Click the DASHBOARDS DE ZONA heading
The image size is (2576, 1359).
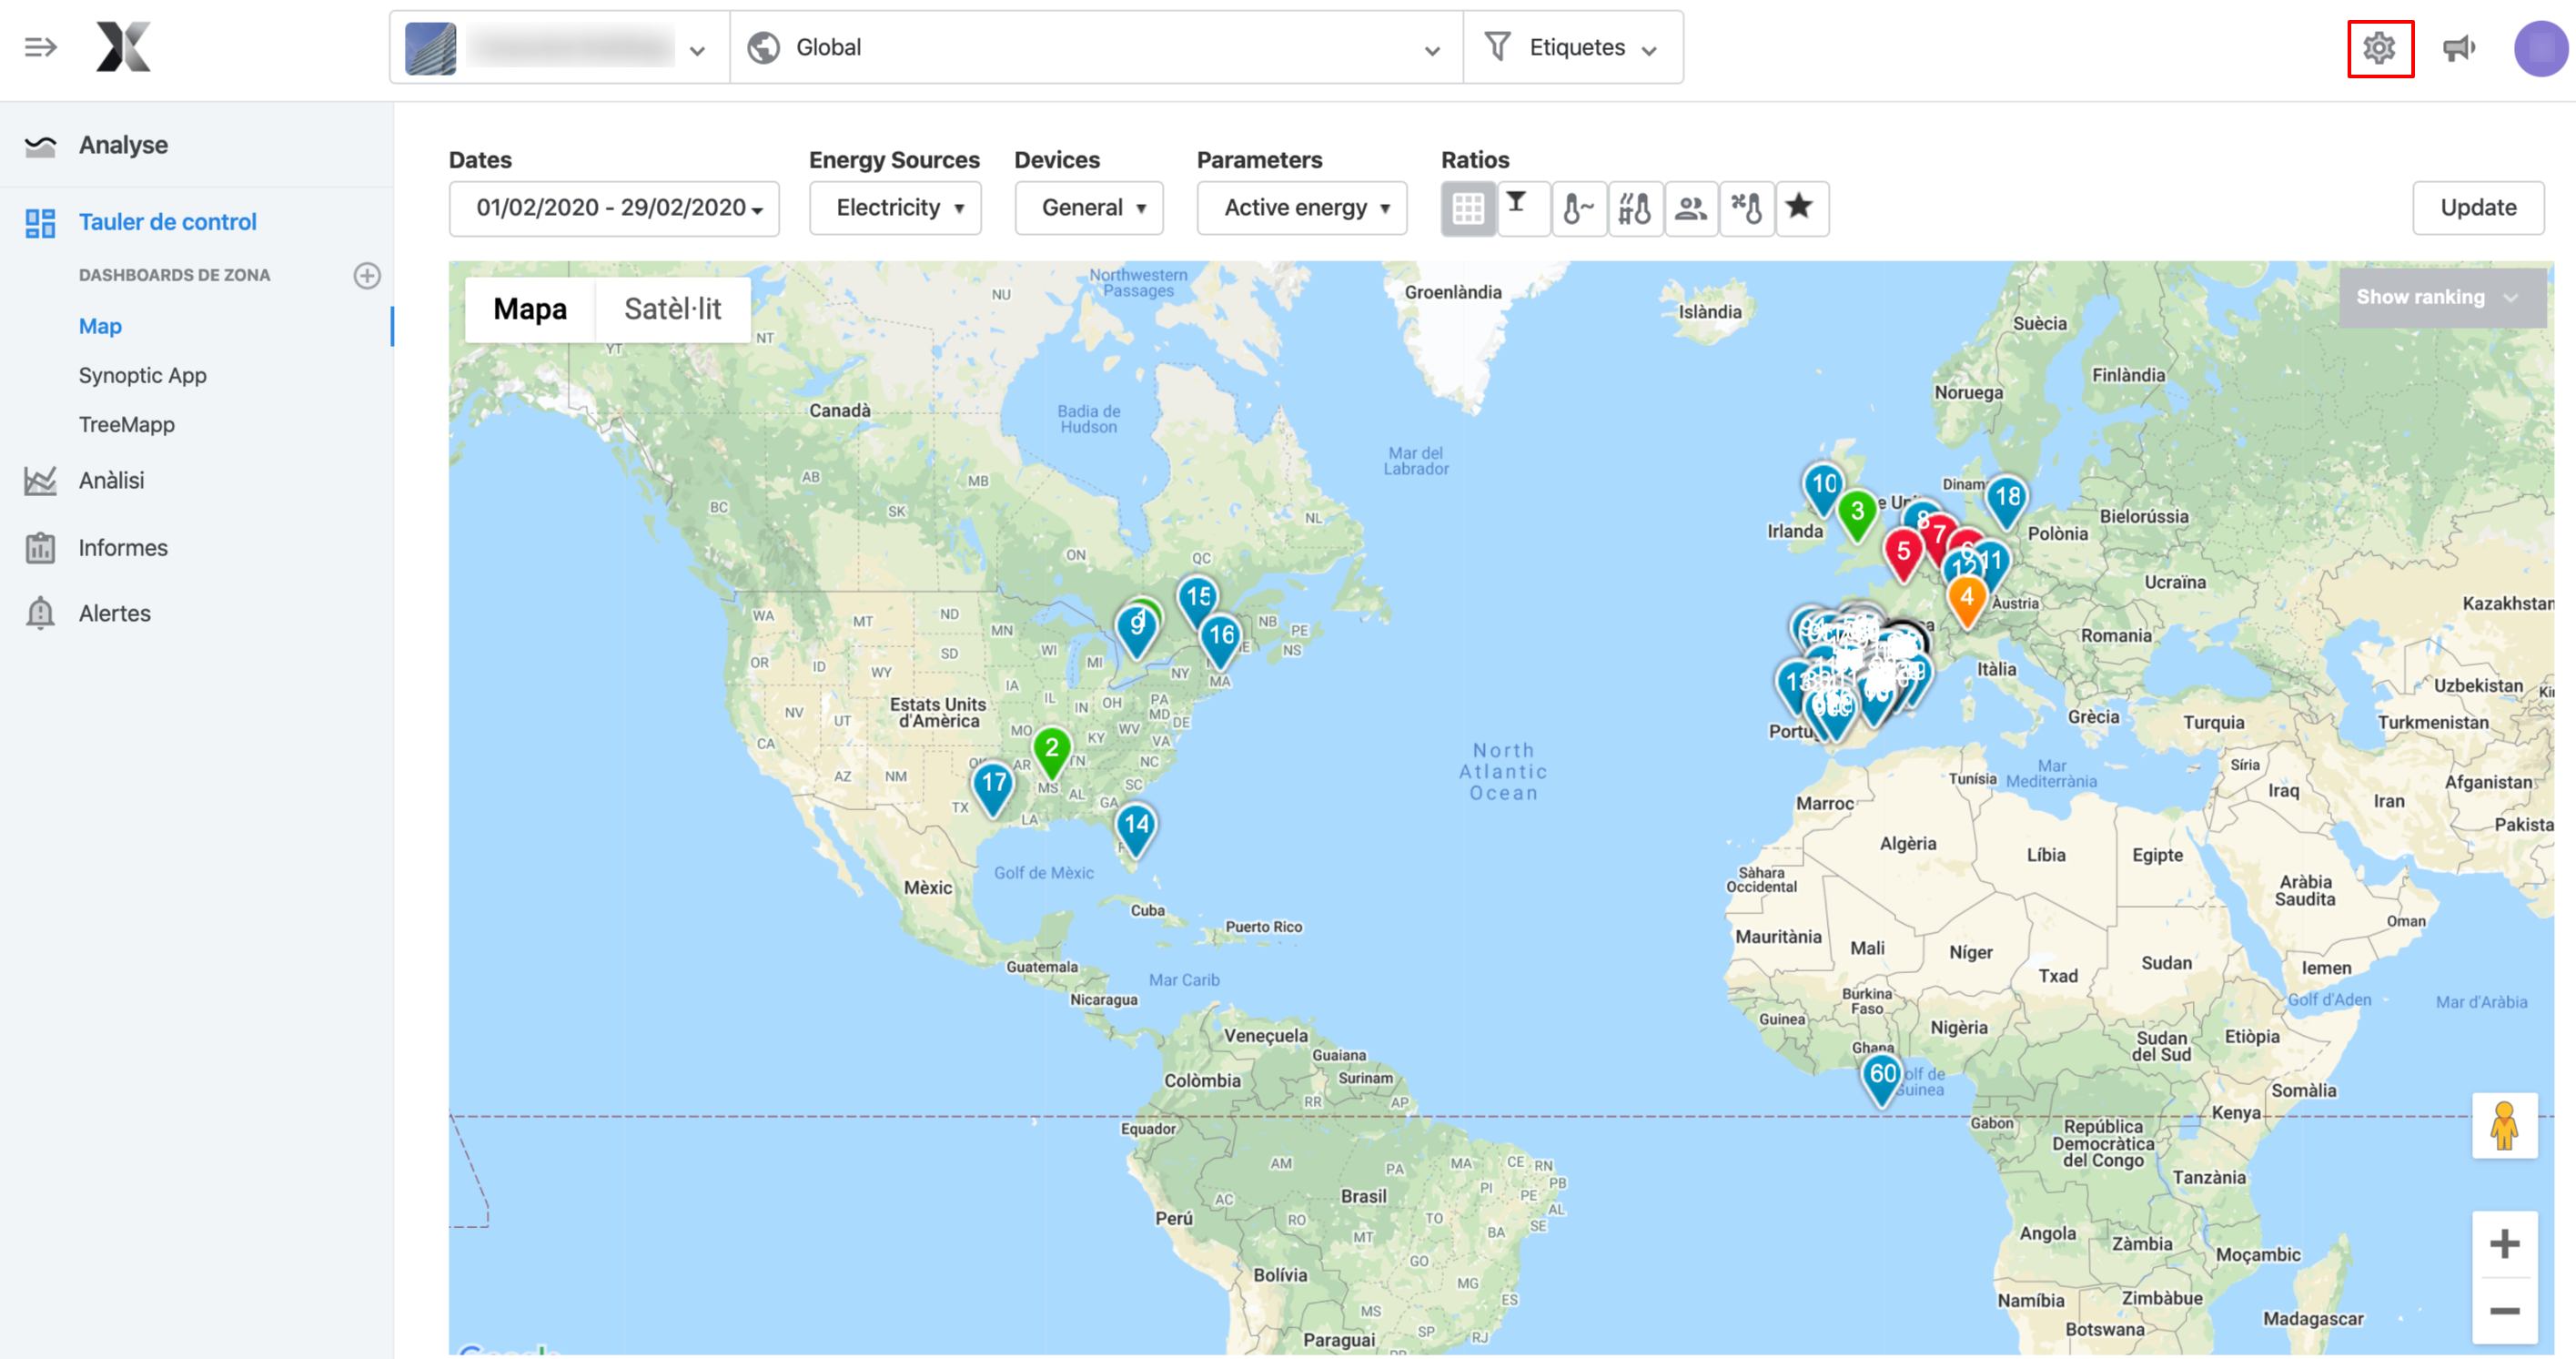pyautogui.click(x=174, y=275)
